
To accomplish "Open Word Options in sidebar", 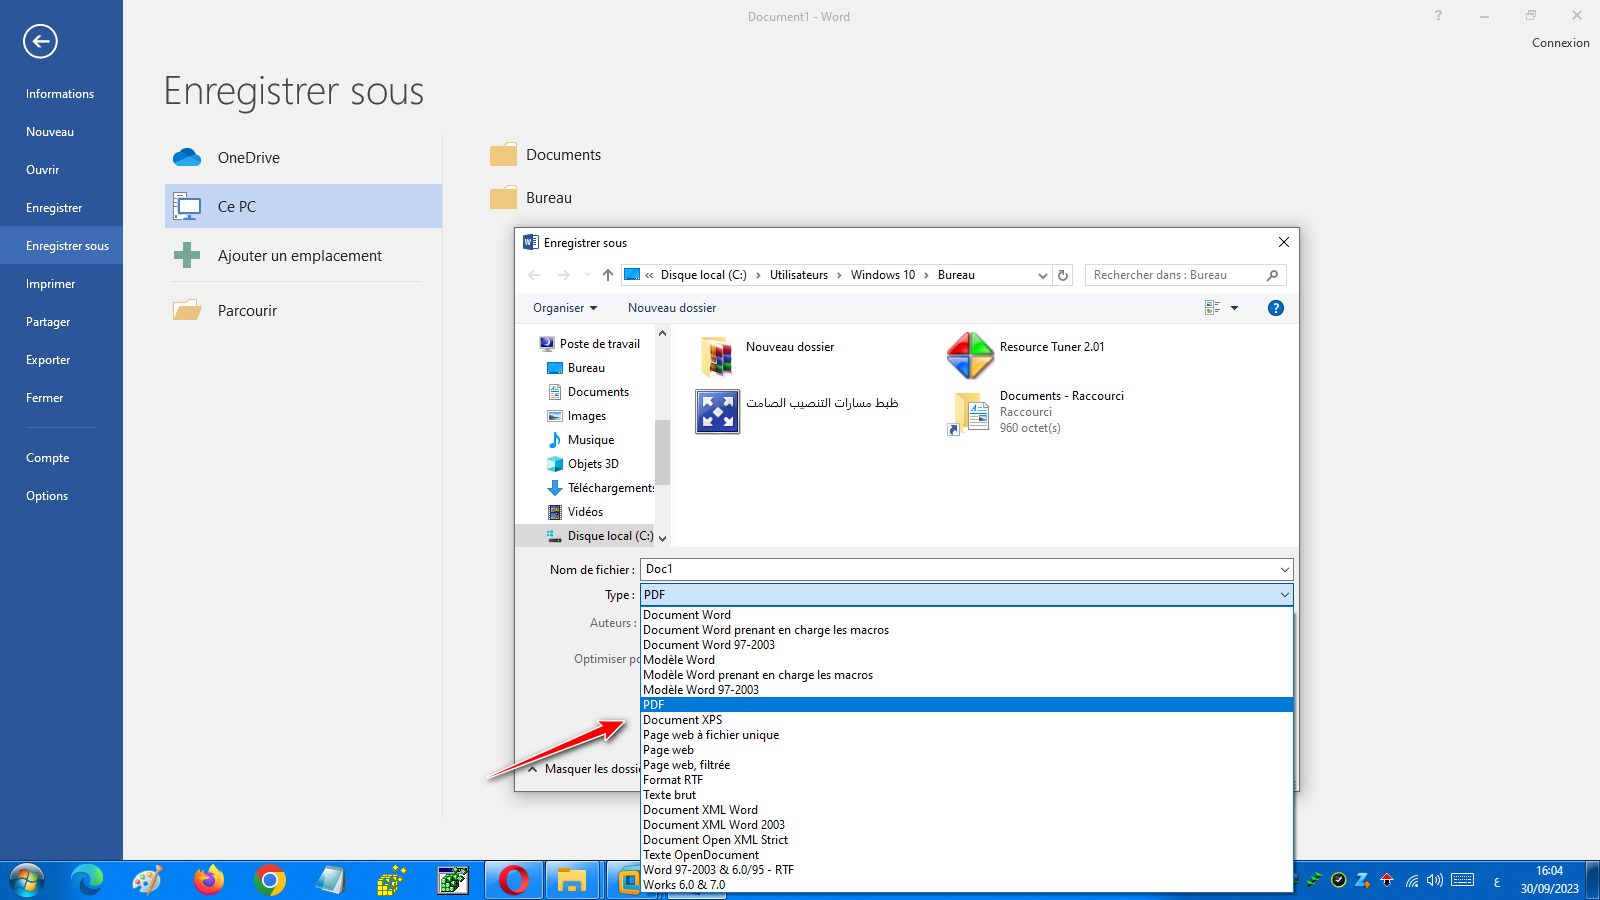I will pos(61,496).
